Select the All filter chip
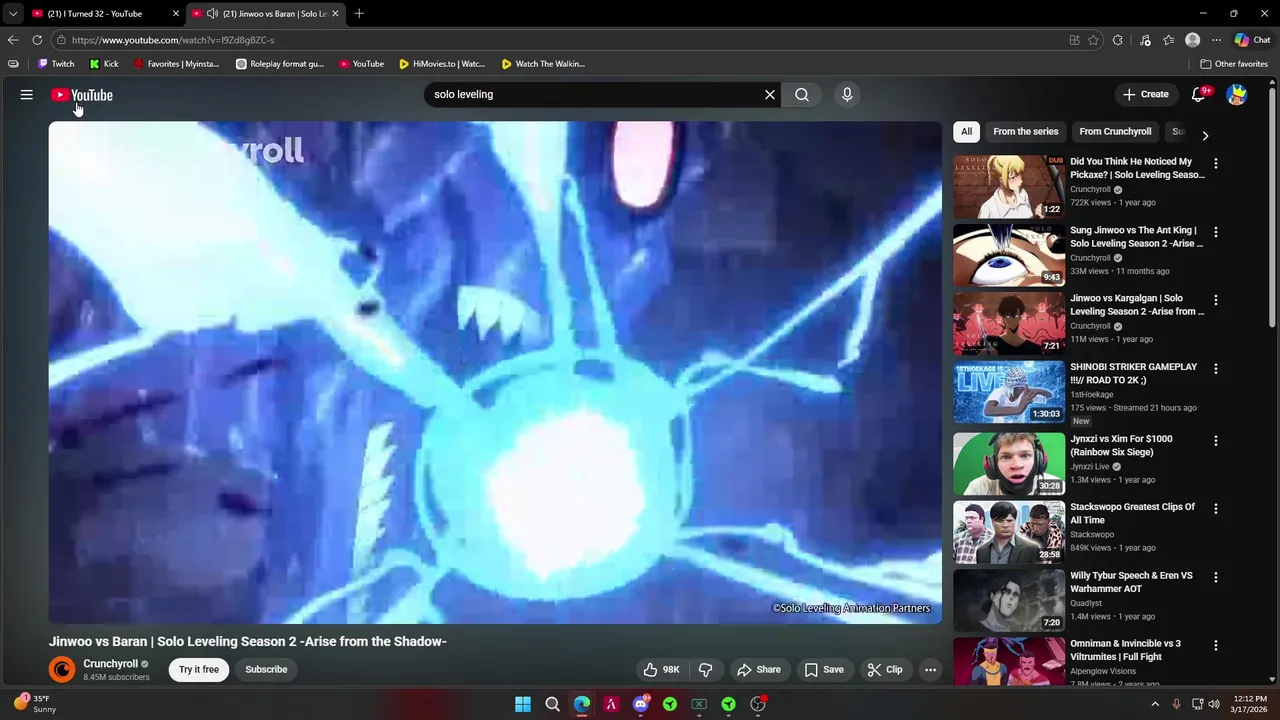Image resolution: width=1280 pixels, height=720 pixels. (966, 131)
